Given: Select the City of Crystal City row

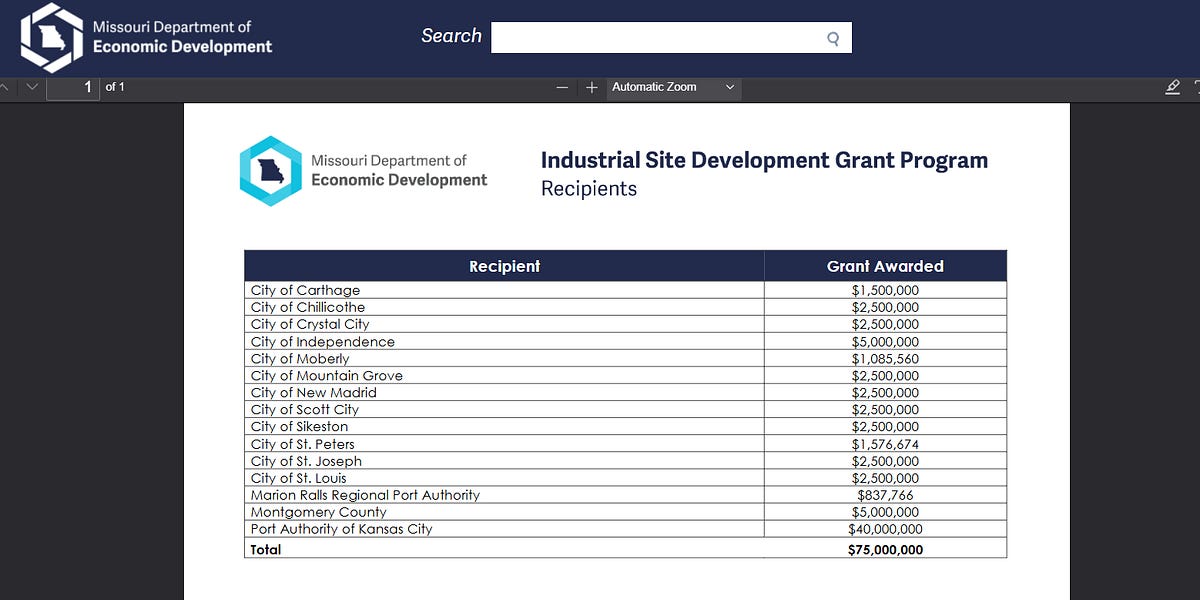Looking at the screenshot, I should 625,324.
